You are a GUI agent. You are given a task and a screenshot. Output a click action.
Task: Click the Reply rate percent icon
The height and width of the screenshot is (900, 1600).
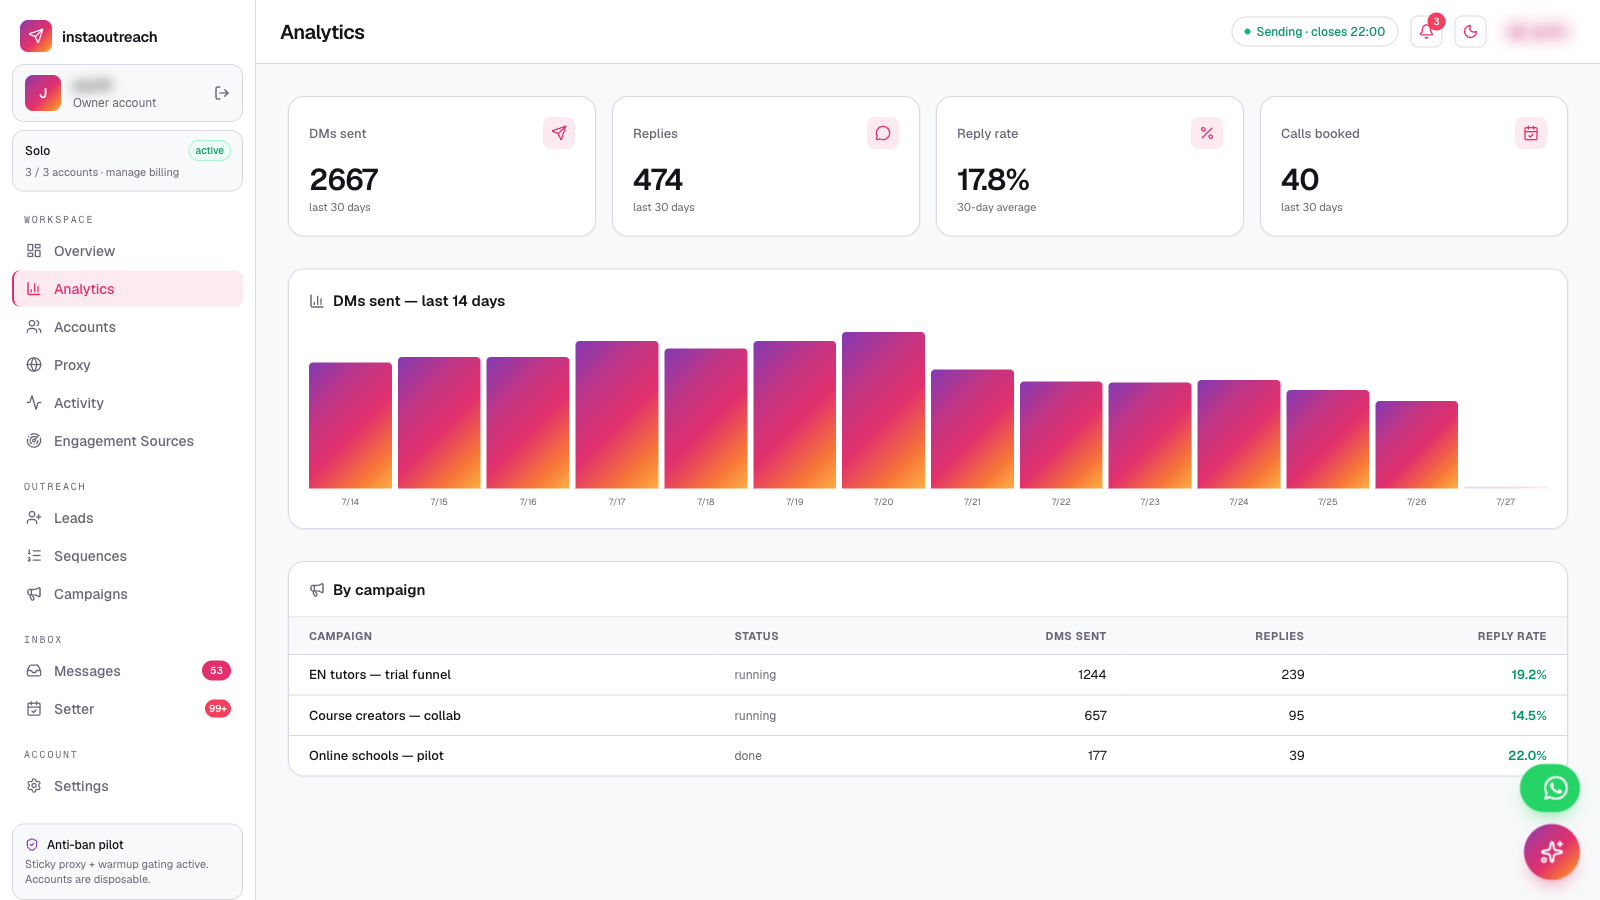click(1207, 133)
